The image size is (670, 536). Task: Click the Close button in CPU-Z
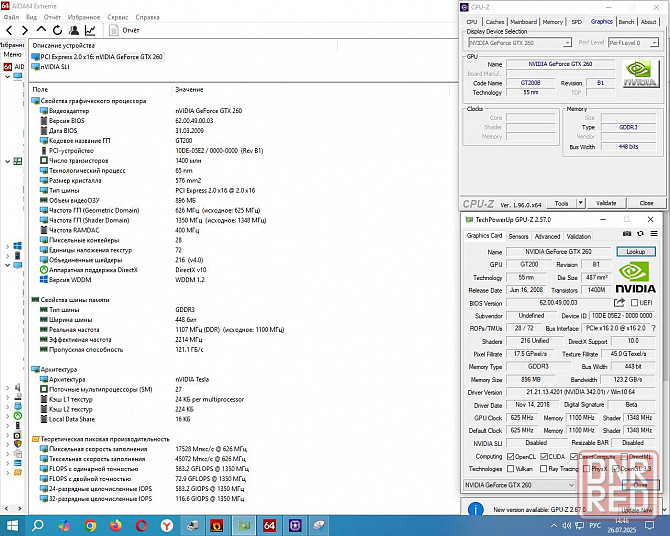click(x=646, y=203)
